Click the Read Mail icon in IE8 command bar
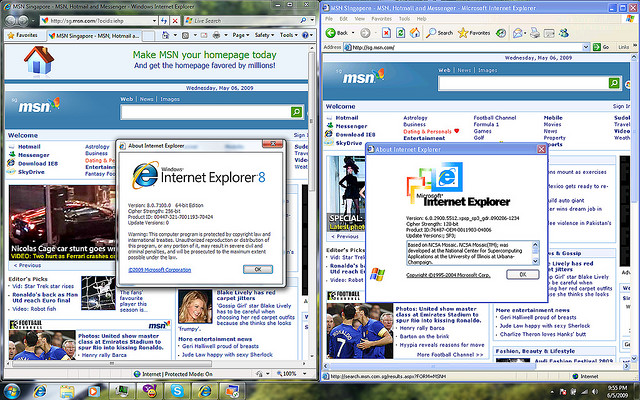The image size is (640, 400). tap(204, 36)
